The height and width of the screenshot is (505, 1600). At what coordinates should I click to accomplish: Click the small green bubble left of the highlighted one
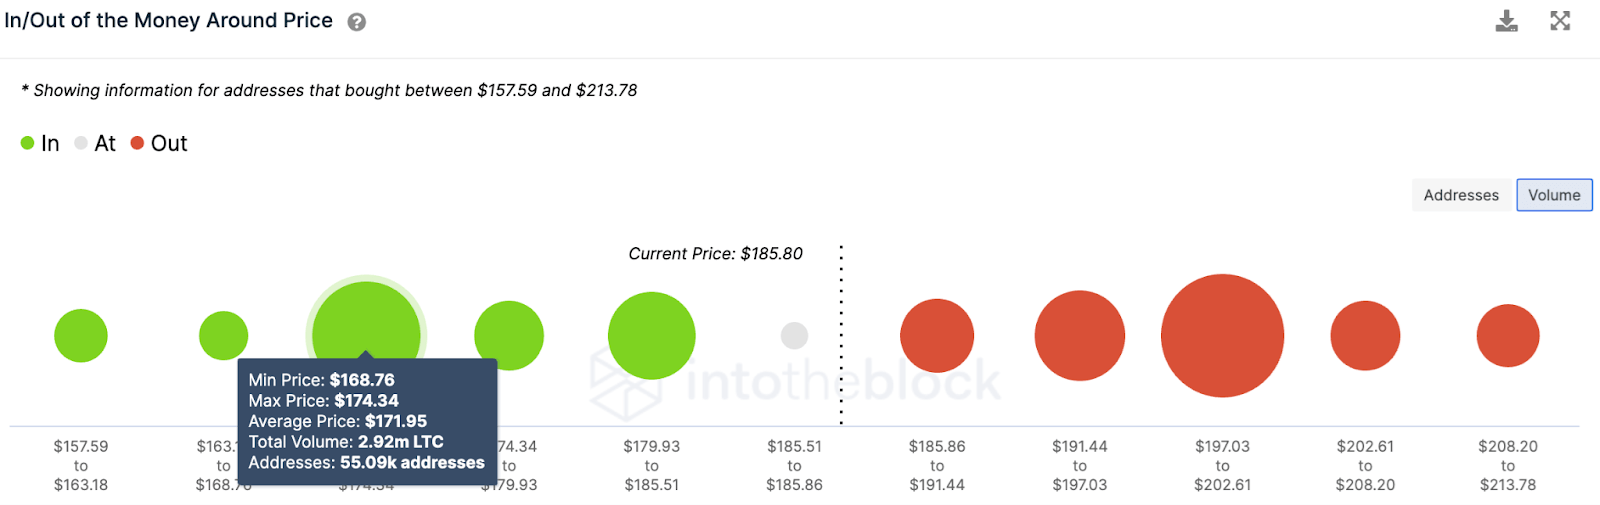223,335
